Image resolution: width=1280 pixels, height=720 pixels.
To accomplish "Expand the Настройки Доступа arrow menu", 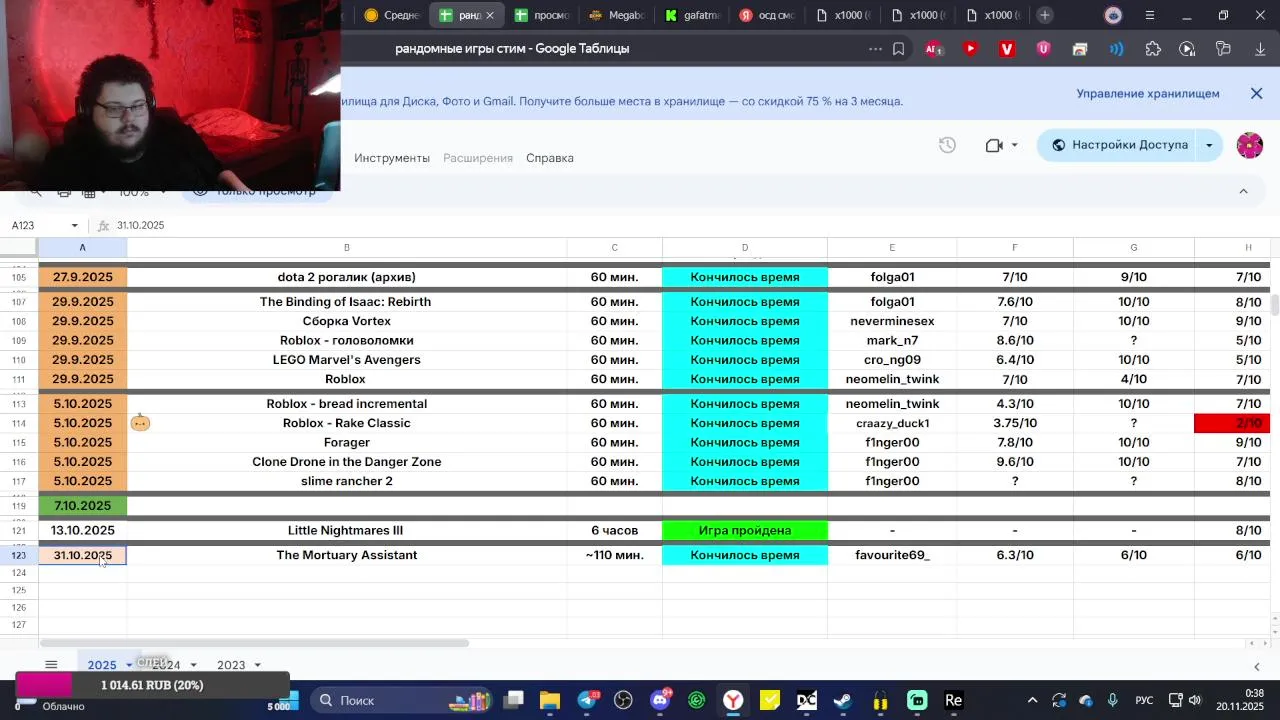I will coord(1209,145).
